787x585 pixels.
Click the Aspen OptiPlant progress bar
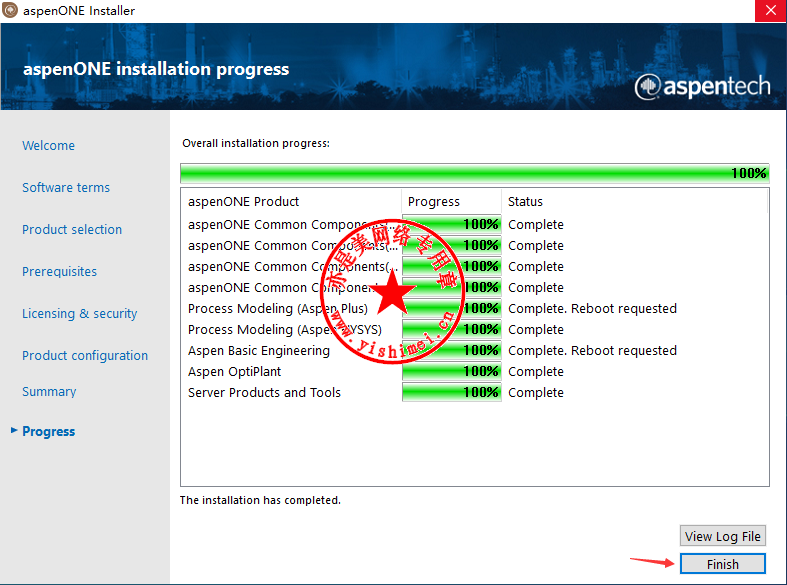click(451, 371)
